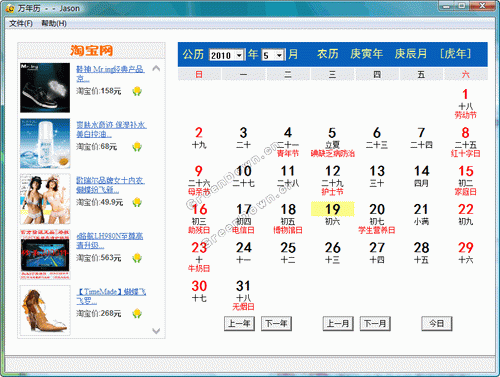Image resolution: width=500 pixels, height=377 pixels.
Task: Click the app icon in the title bar
Action: click(10, 8)
